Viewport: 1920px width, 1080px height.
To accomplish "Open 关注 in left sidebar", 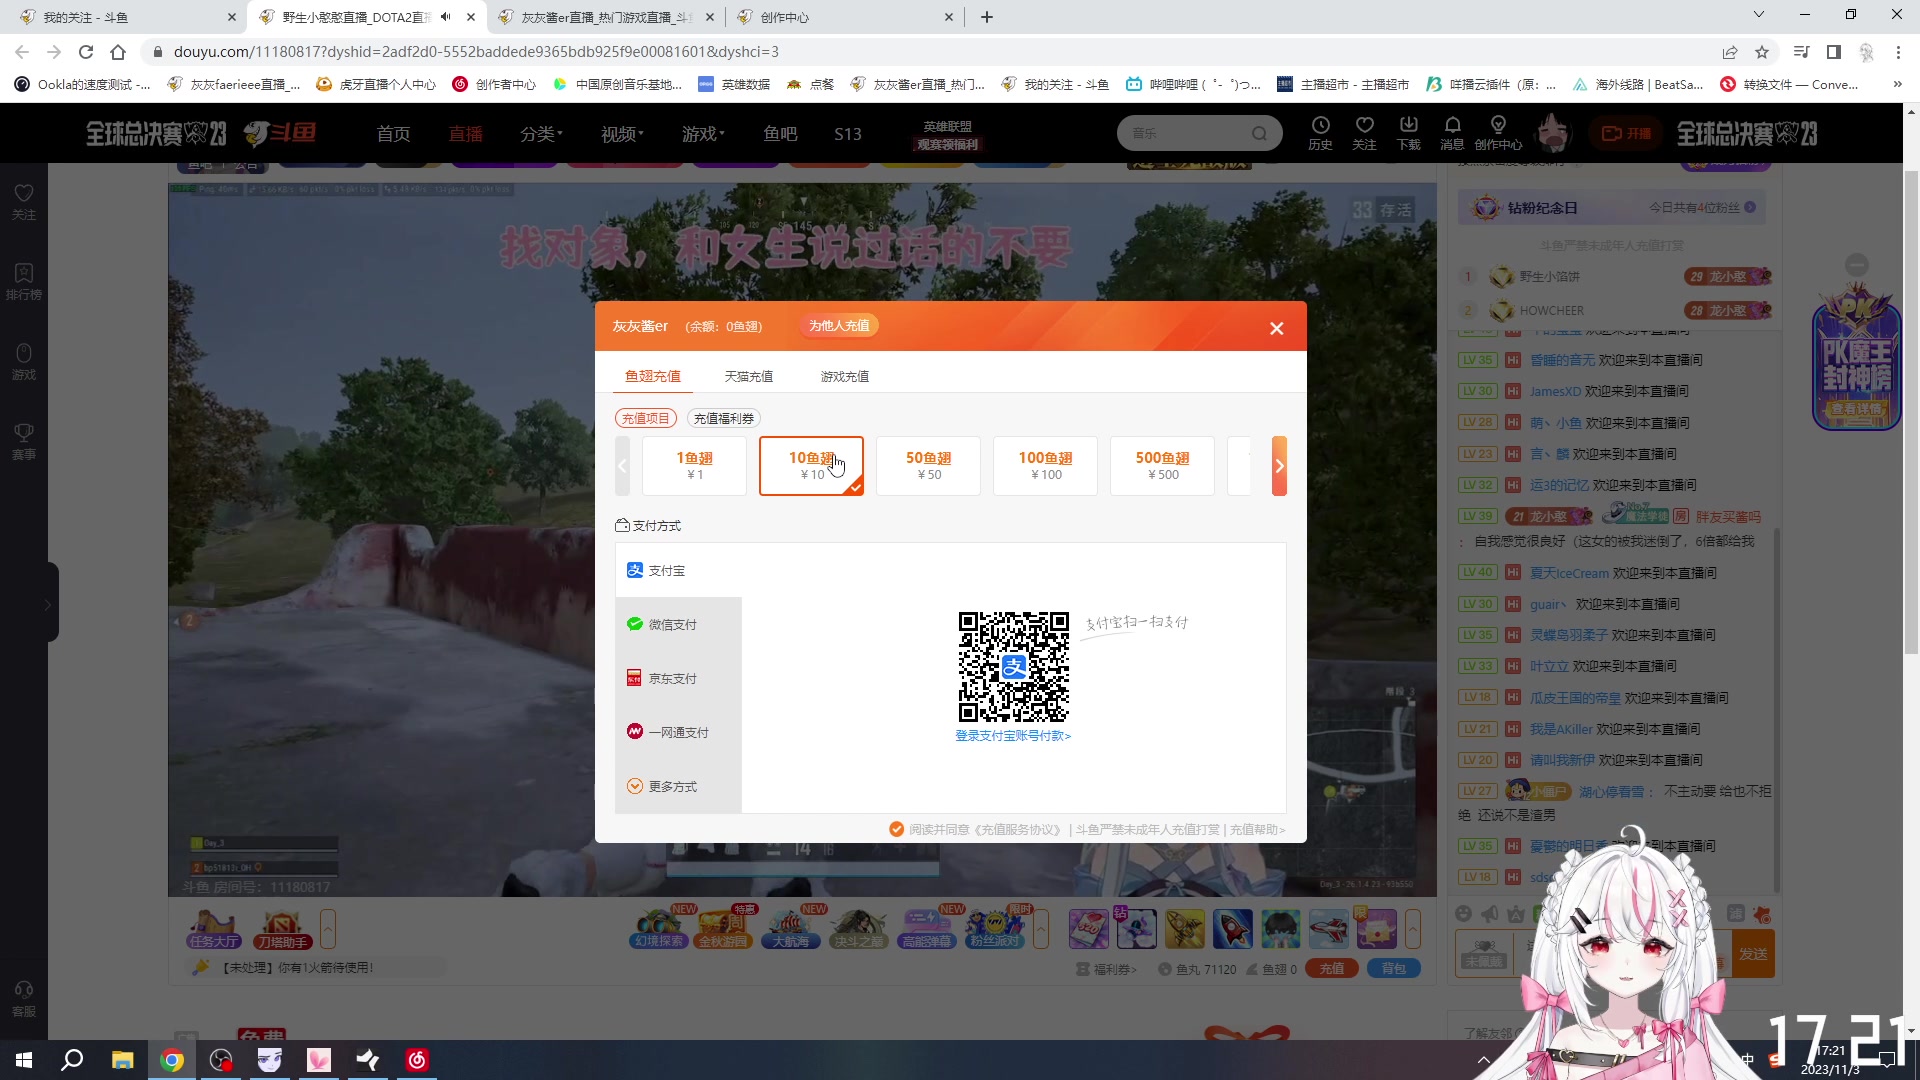I will [24, 202].
